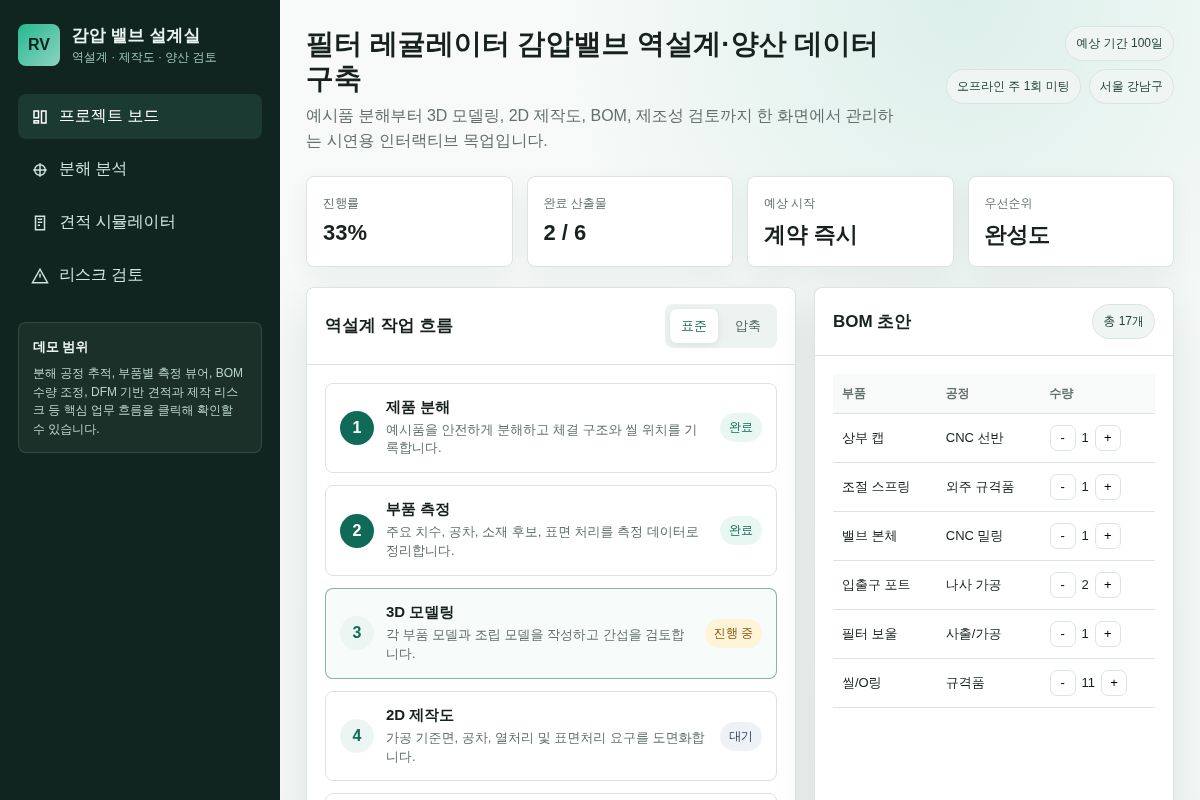This screenshot has height=800, width=1200.
Task: Click the step number 4 circle
Action: tap(357, 736)
